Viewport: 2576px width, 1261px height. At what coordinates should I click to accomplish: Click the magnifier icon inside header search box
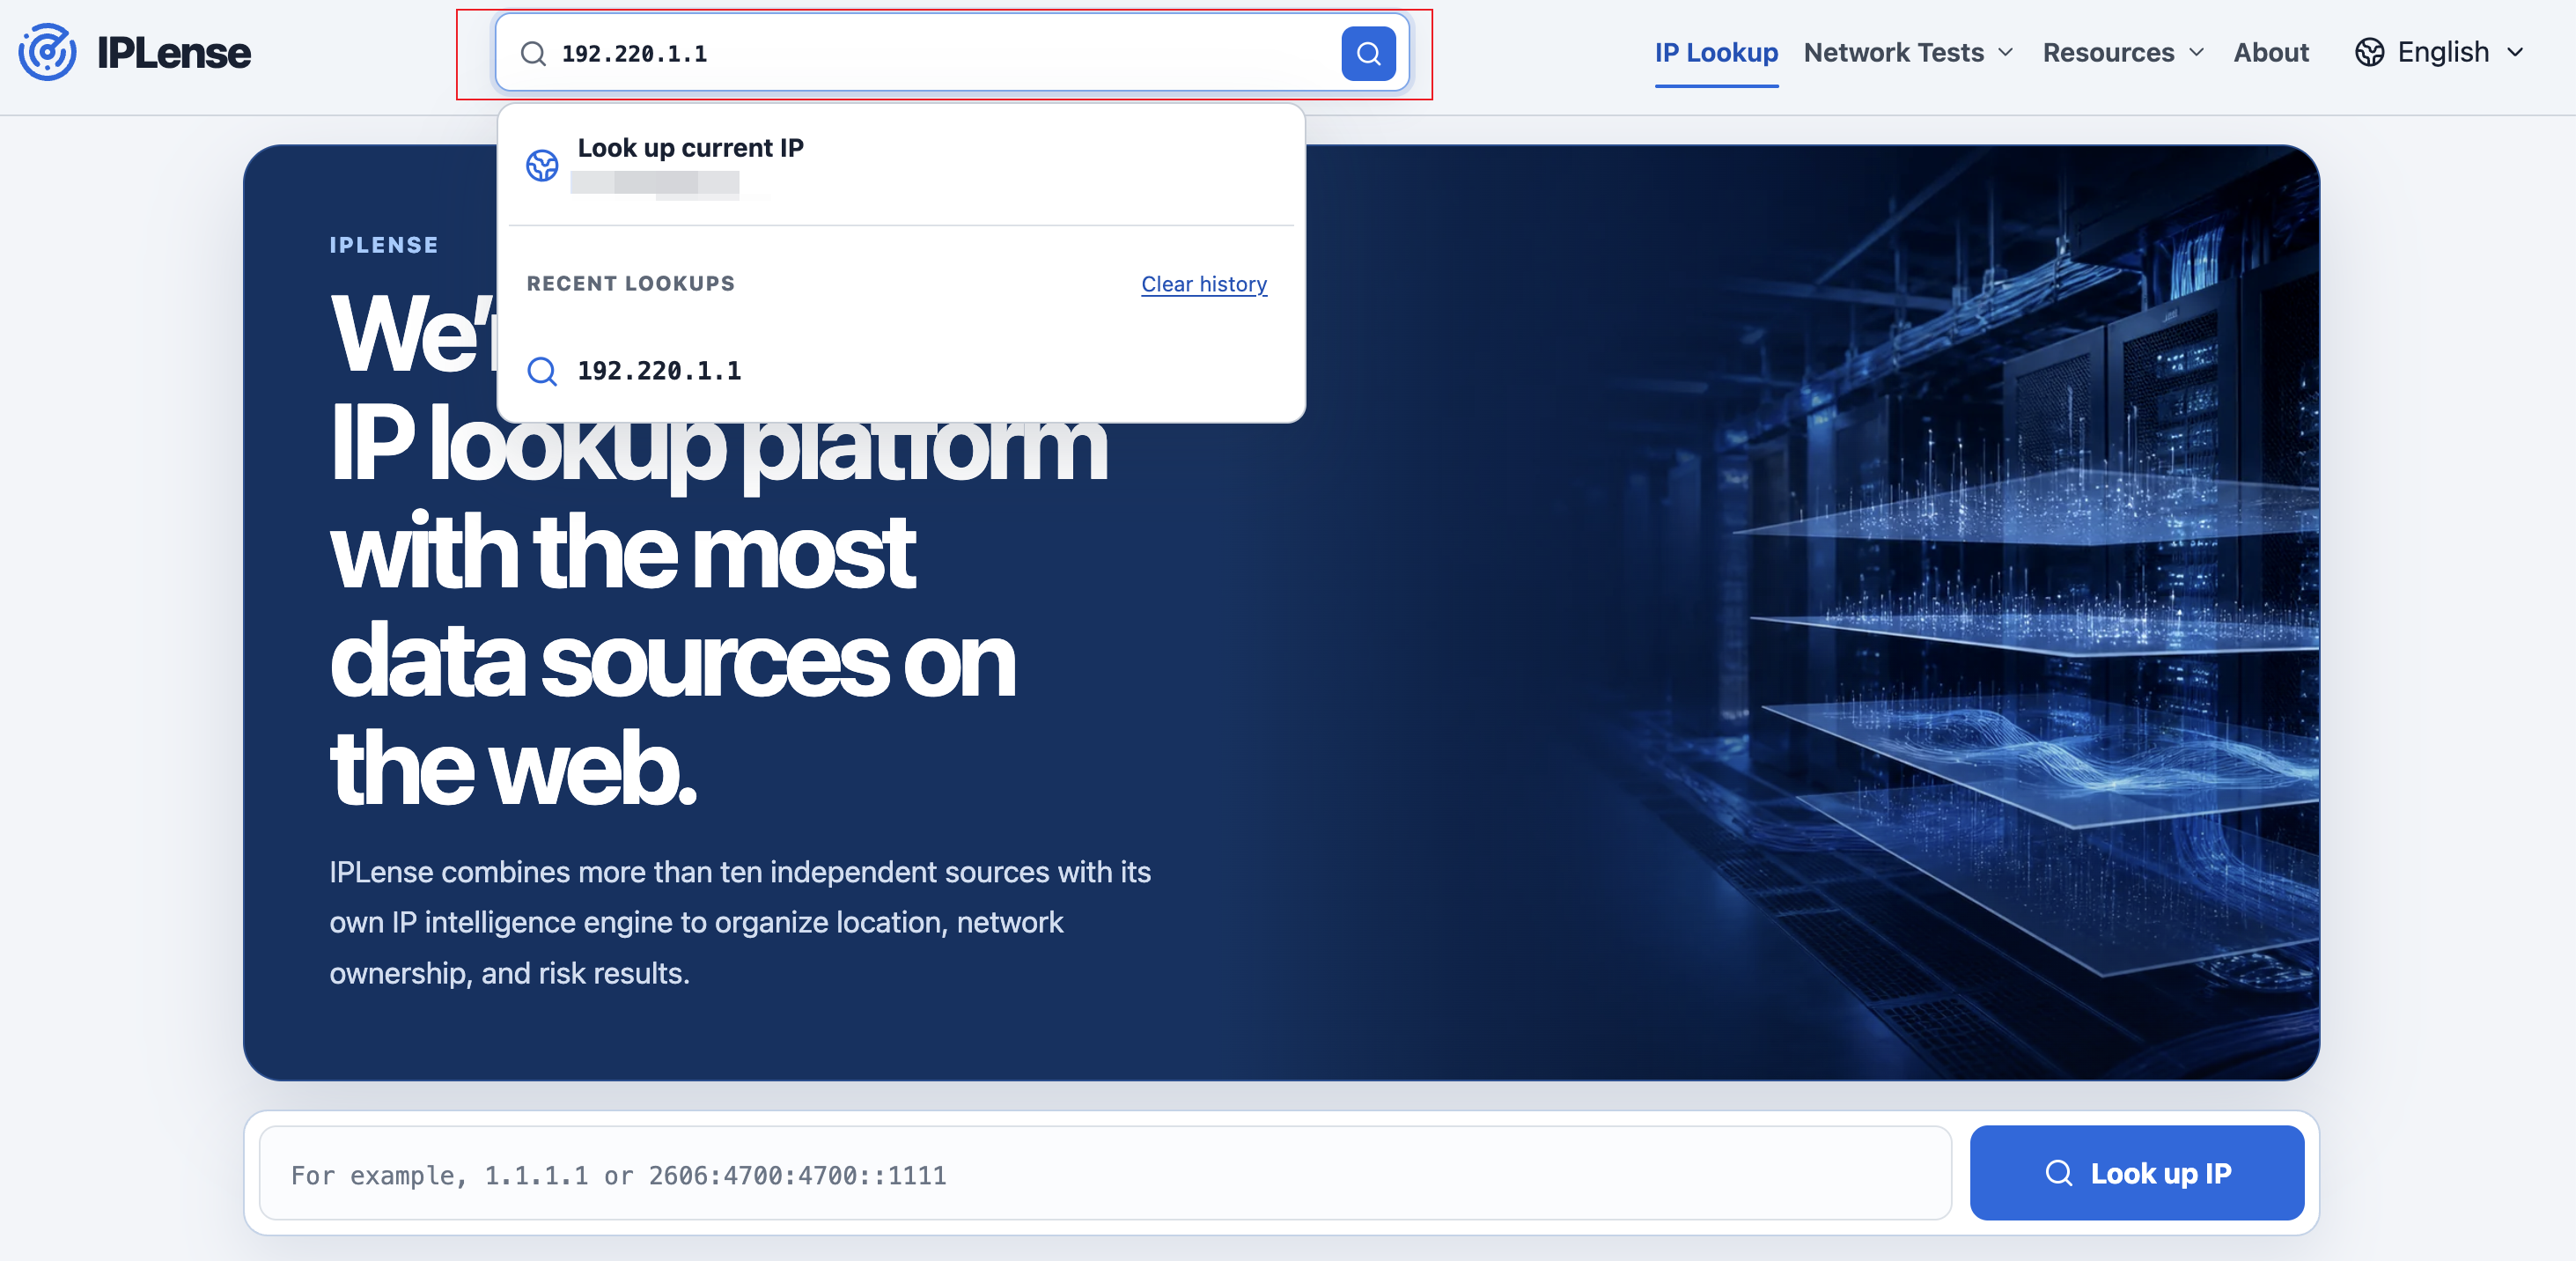pos(534,53)
